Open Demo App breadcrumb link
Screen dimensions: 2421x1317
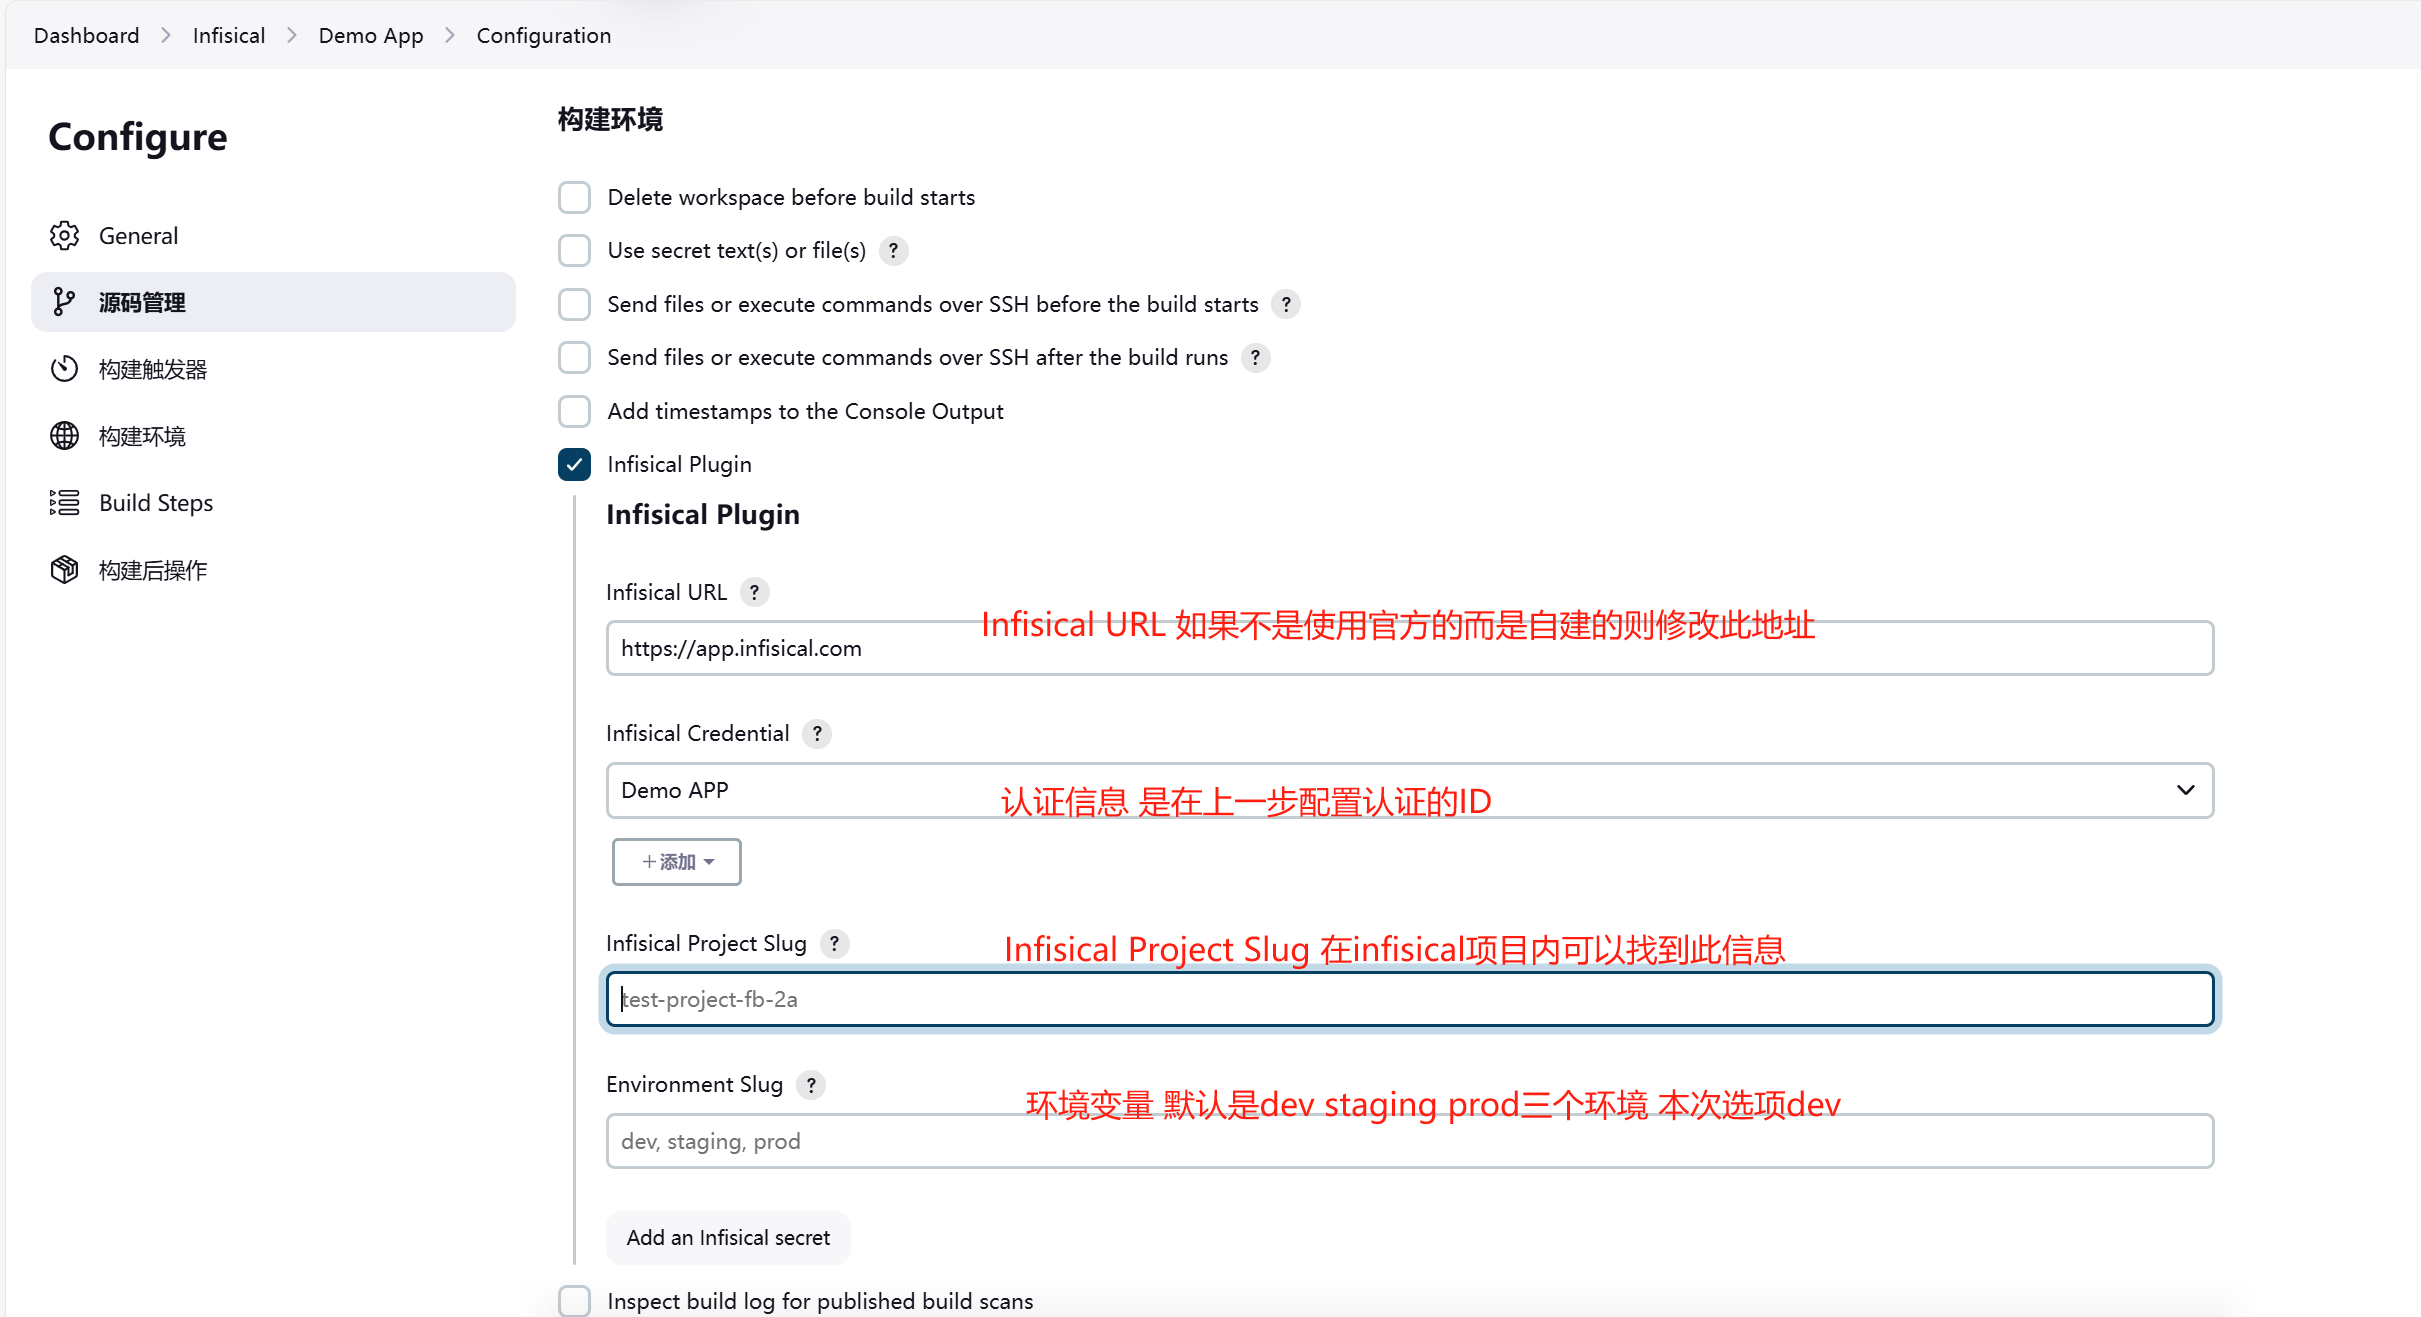click(x=371, y=36)
